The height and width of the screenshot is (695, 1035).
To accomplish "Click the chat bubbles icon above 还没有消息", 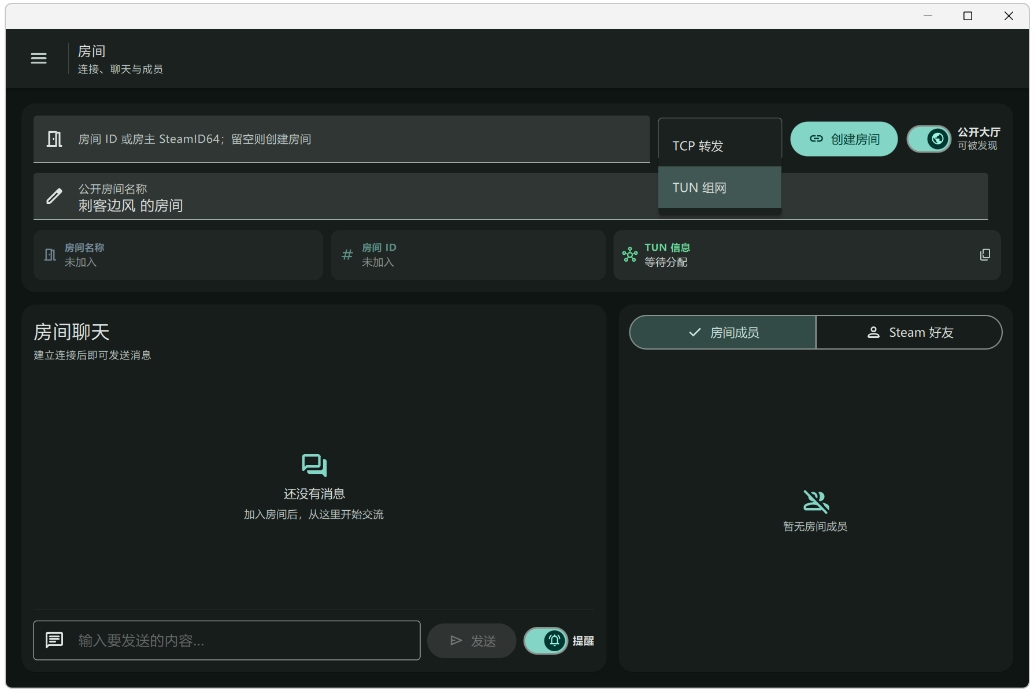I will (x=314, y=465).
